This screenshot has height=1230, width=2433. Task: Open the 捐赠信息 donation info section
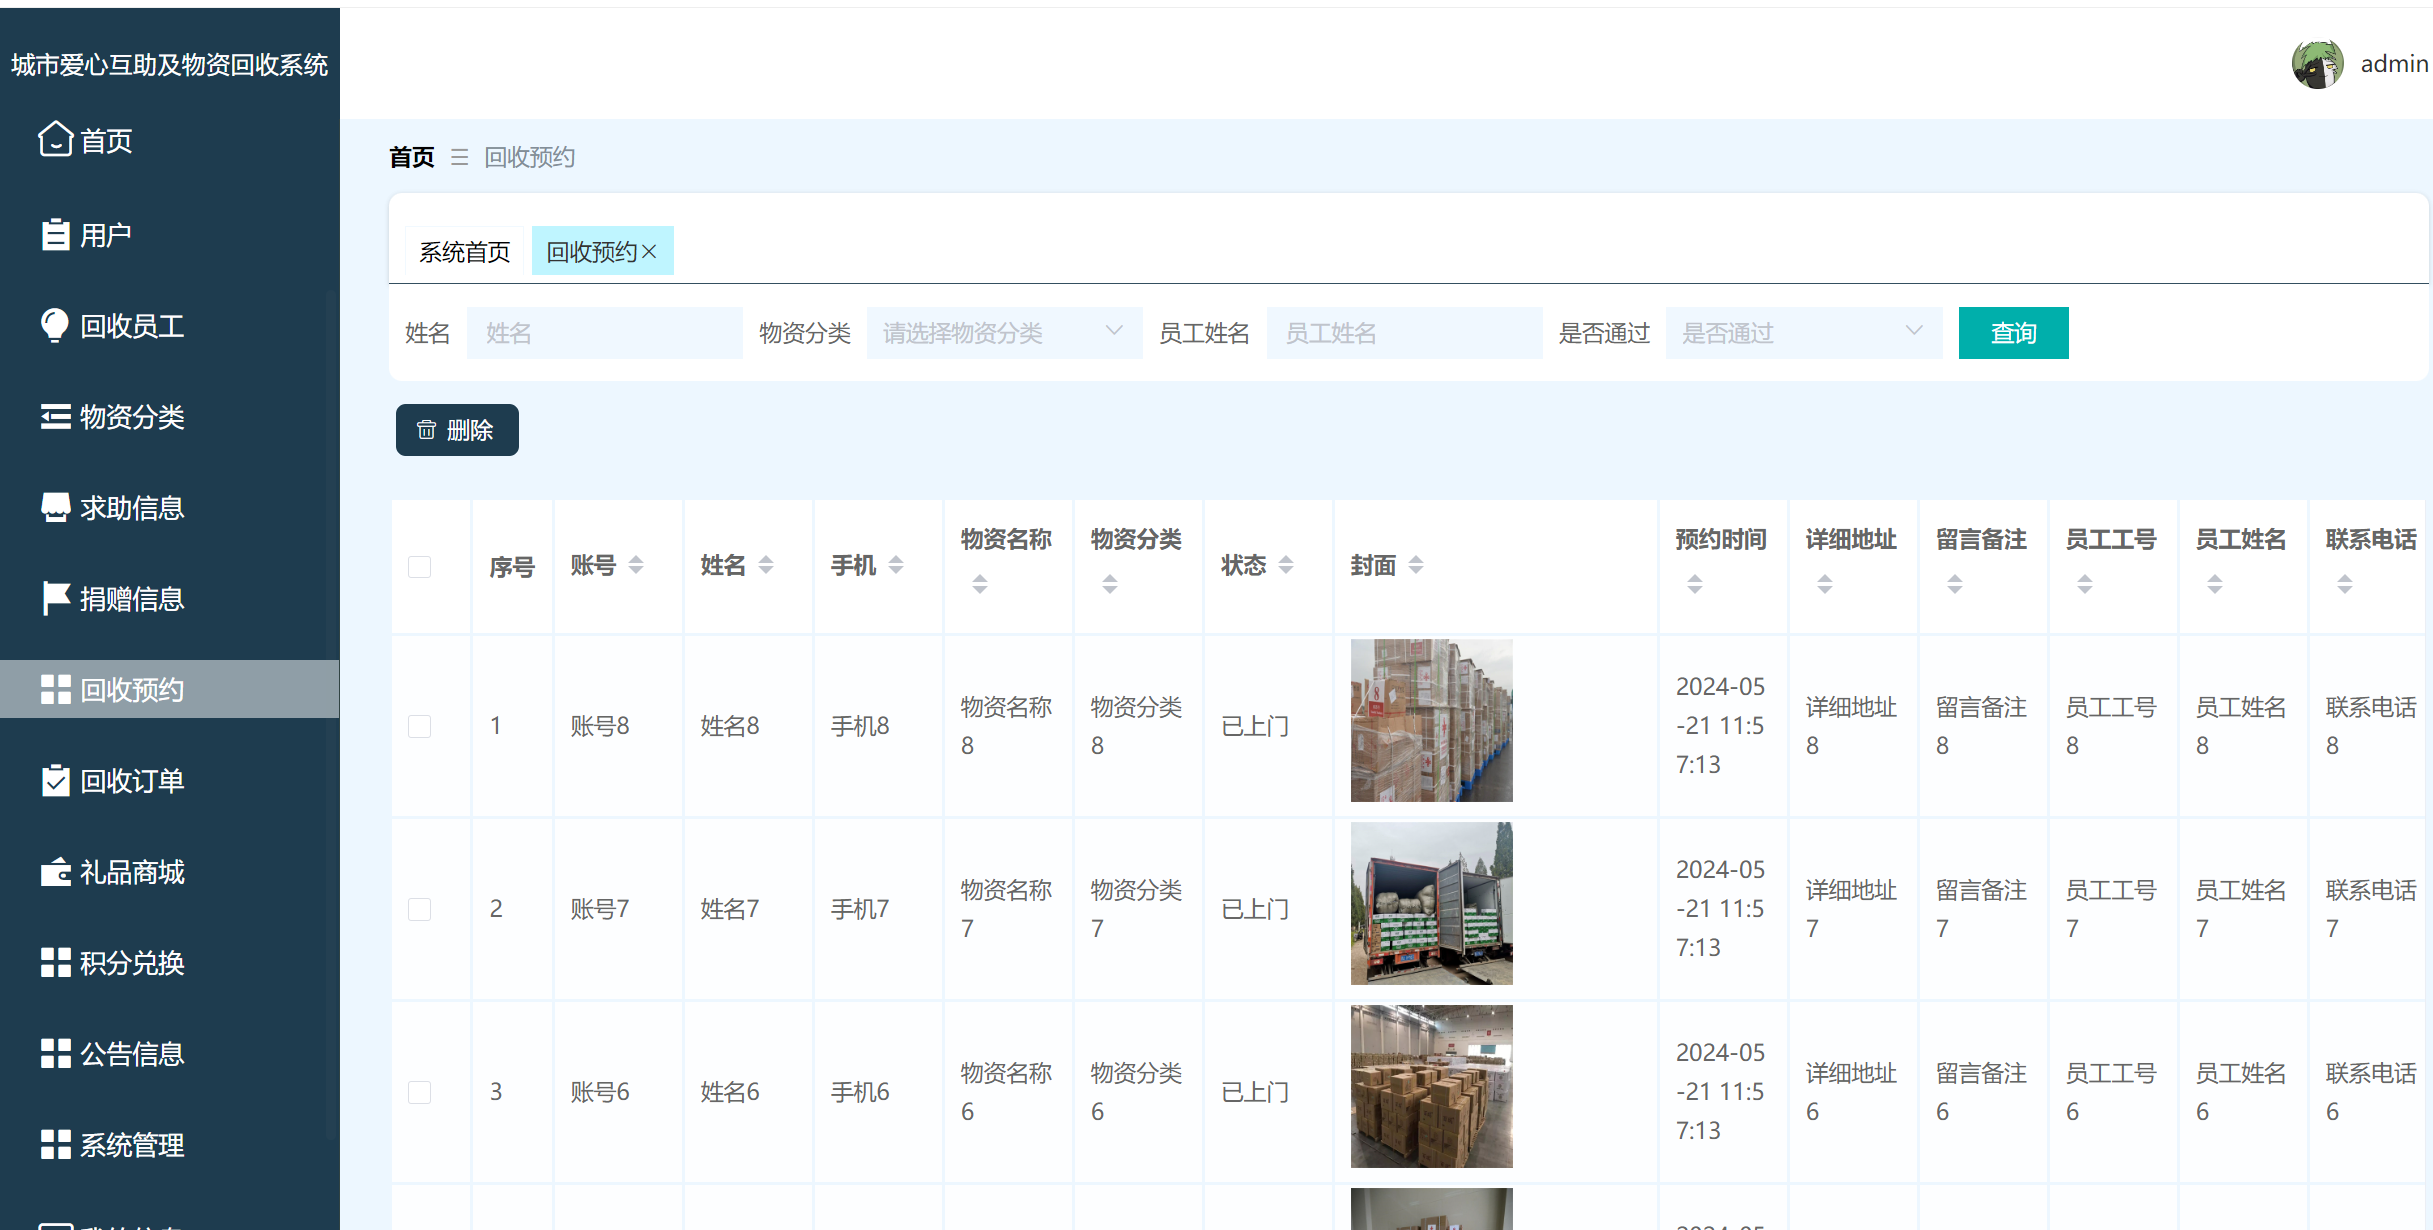point(56,598)
